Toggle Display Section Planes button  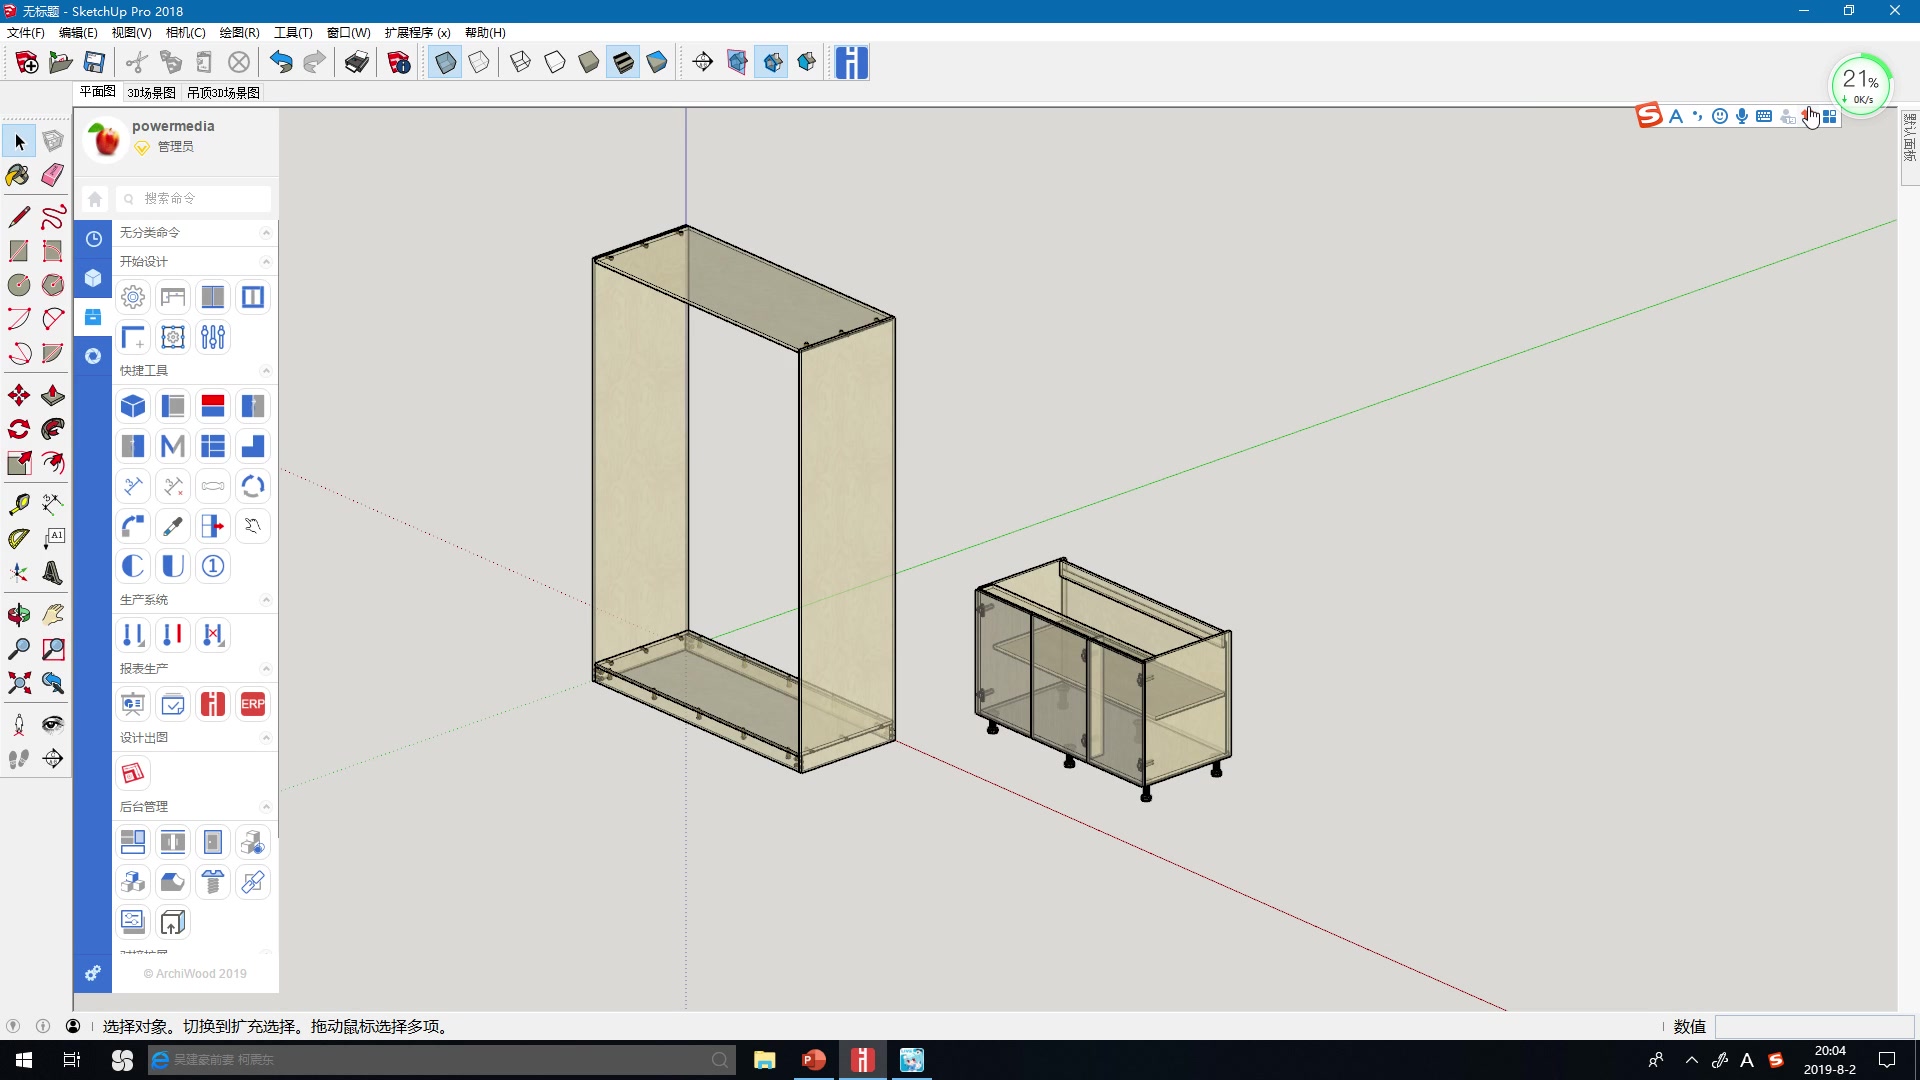(737, 63)
